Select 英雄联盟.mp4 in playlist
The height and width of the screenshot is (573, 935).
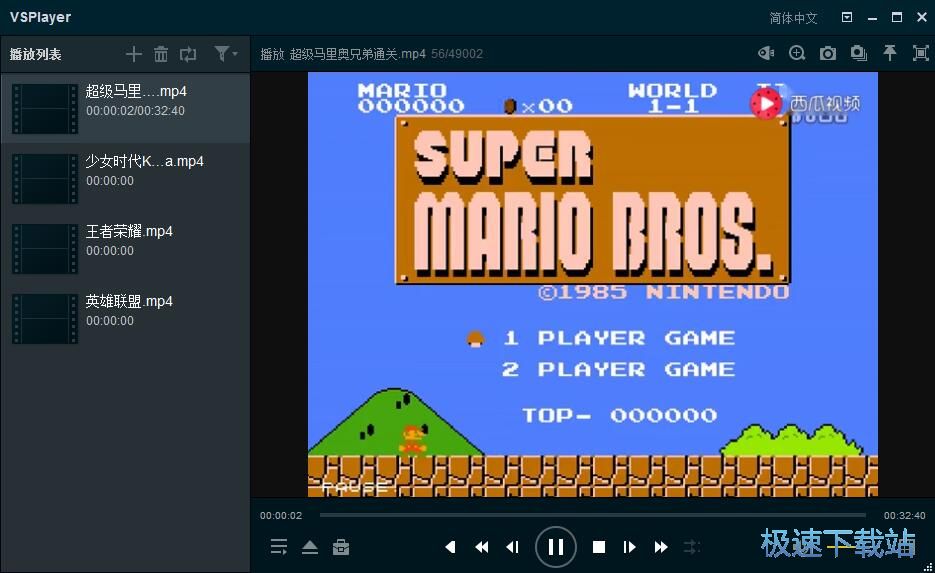125,318
